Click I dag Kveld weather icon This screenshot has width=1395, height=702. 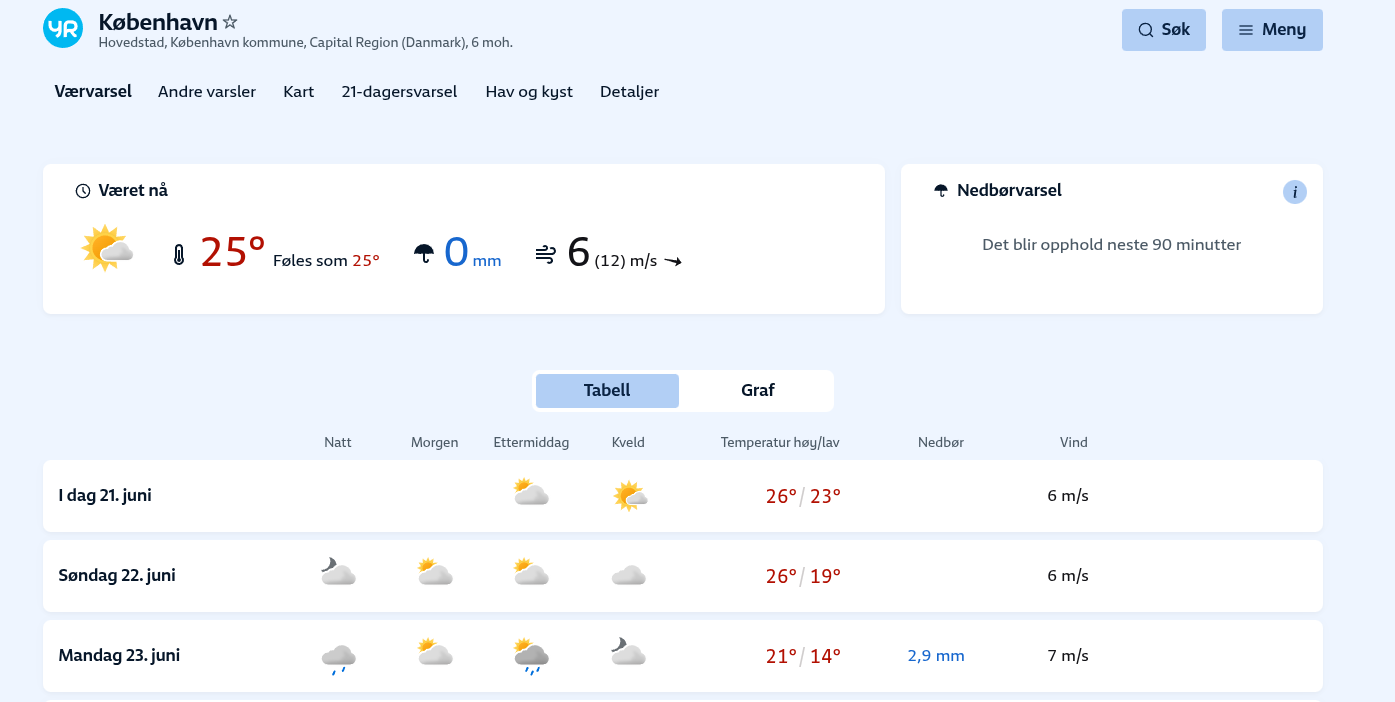[x=630, y=495]
